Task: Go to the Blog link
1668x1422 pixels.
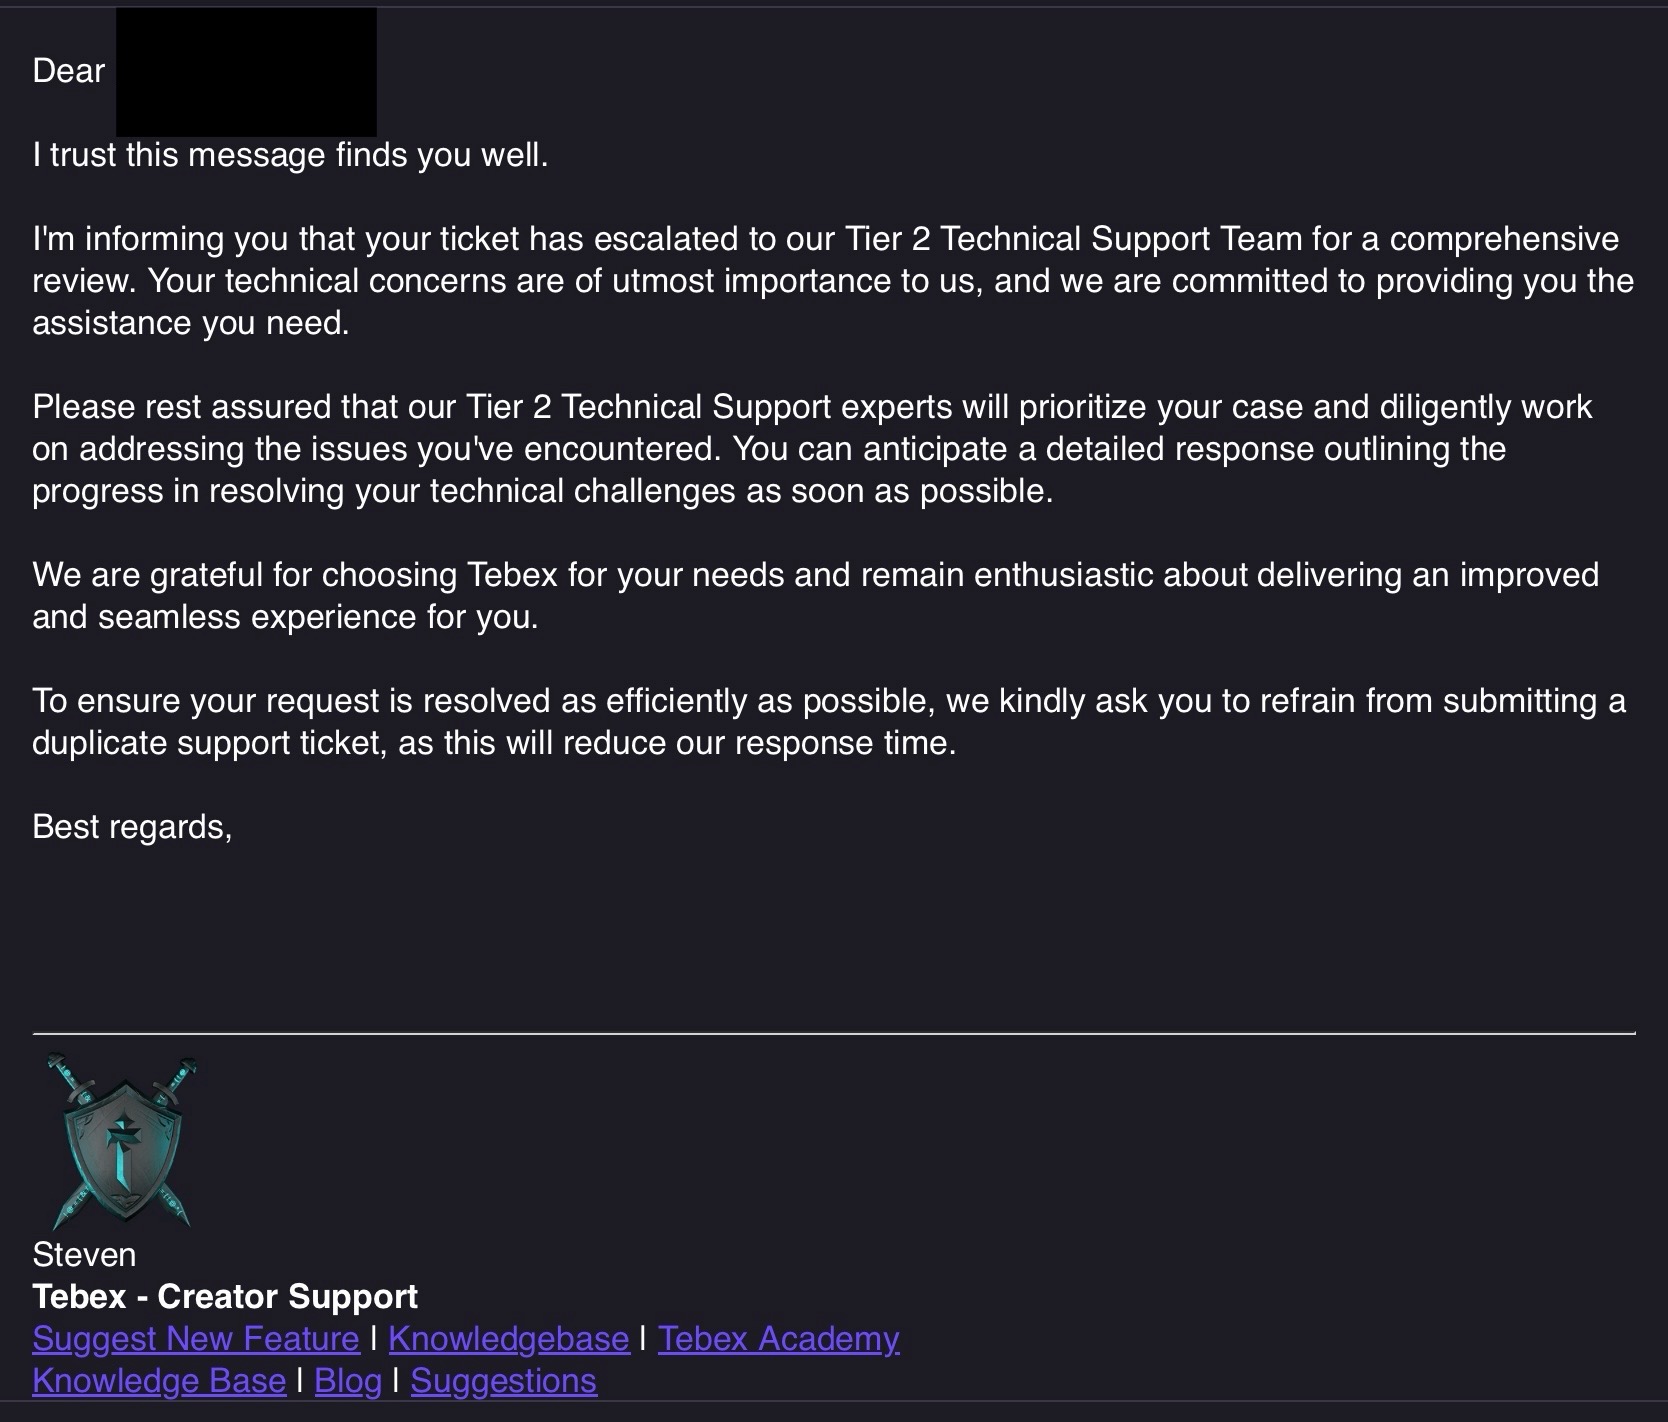Action: 348,1380
